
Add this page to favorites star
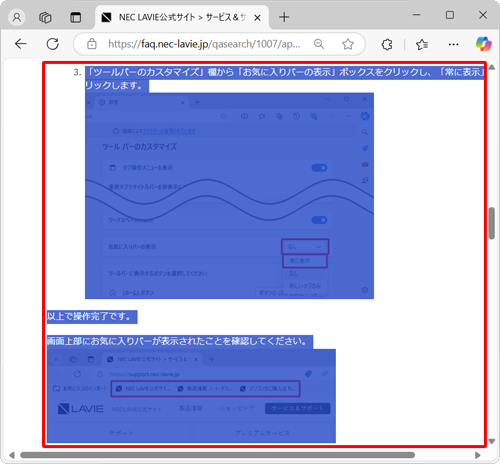pos(348,44)
